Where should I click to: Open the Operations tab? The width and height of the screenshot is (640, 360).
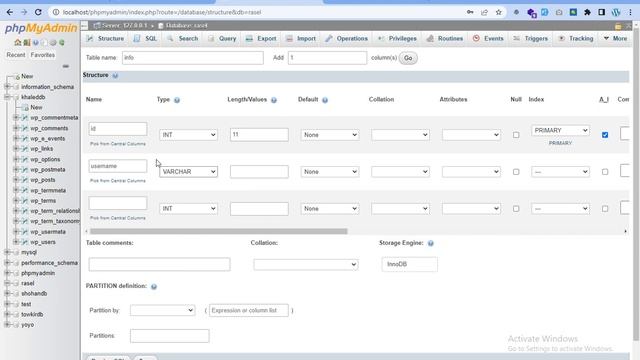pos(347,38)
